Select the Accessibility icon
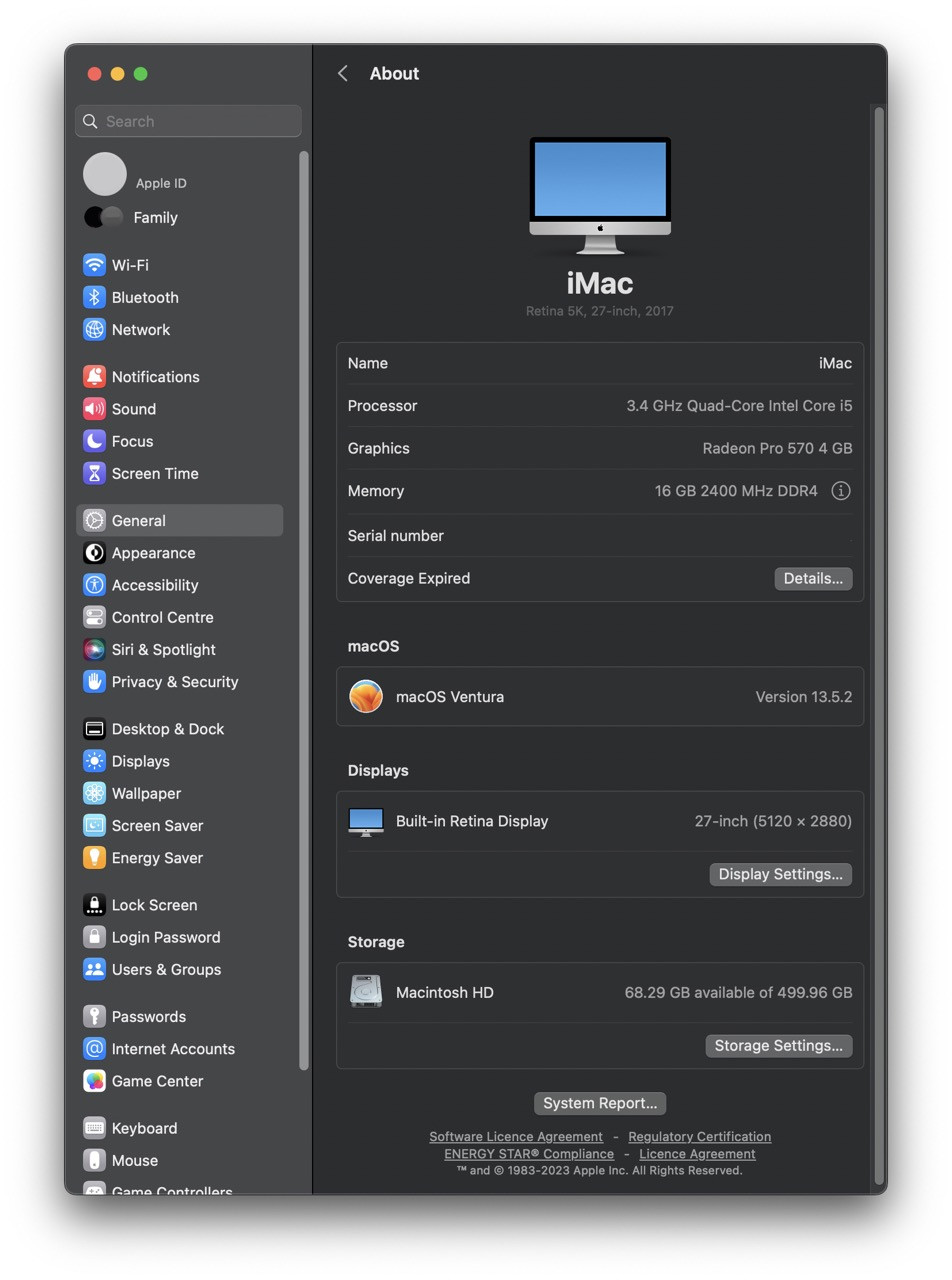 click(94, 585)
